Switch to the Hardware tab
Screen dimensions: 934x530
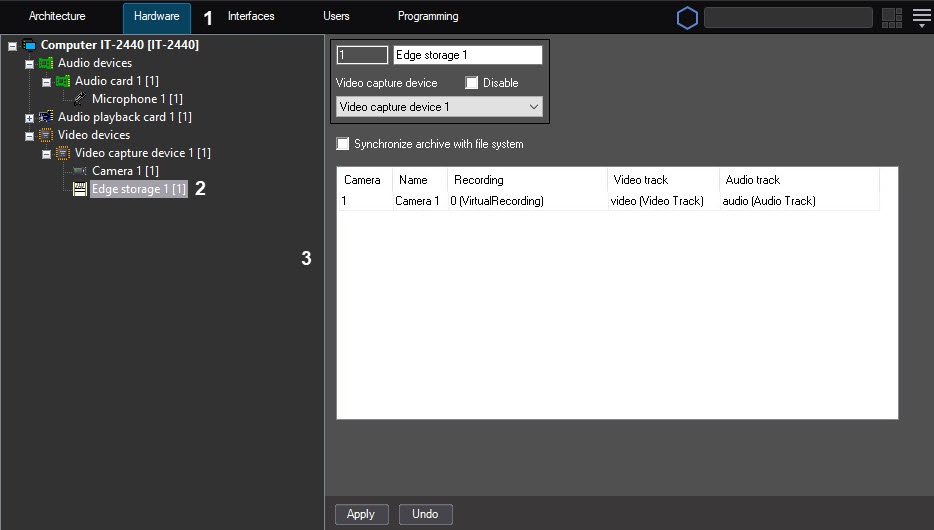tap(157, 17)
